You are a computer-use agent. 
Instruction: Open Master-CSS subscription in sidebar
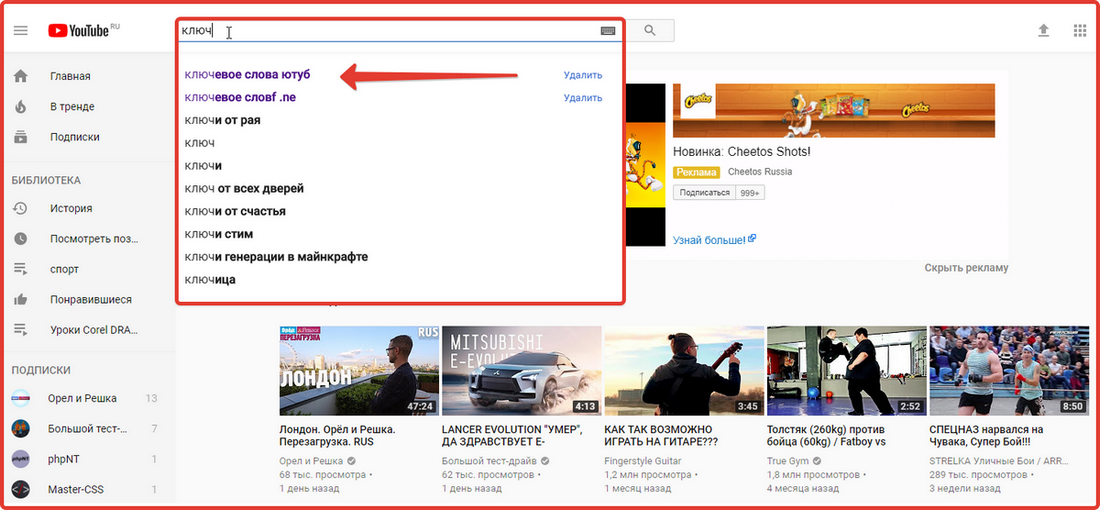pos(75,489)
